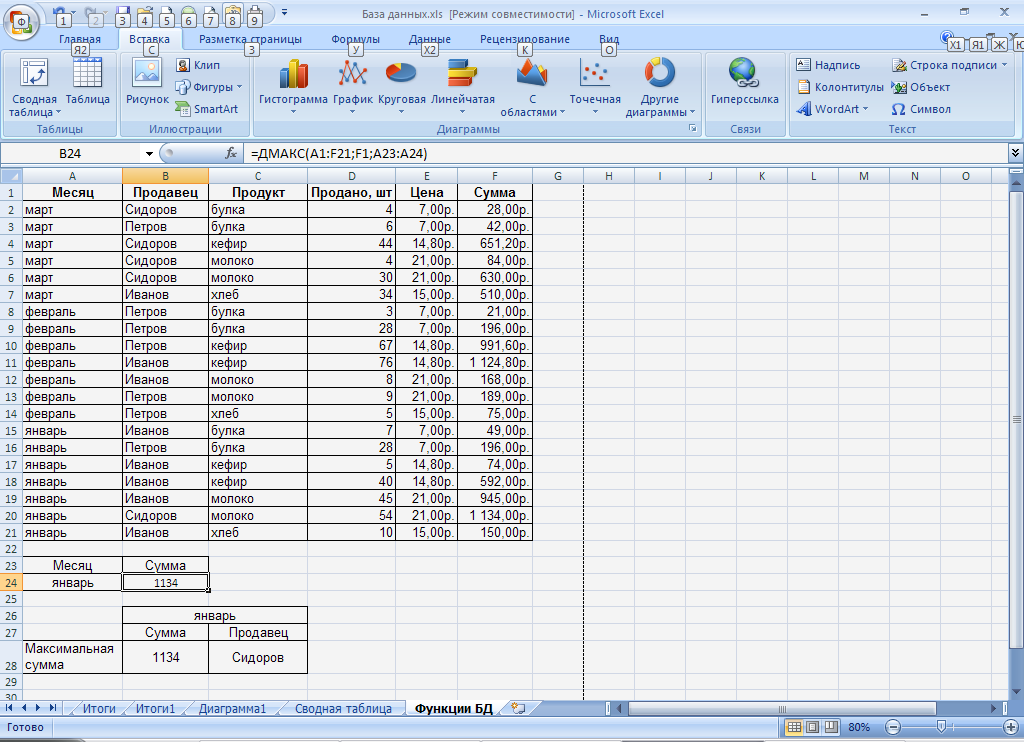The height and width of the screenshot is (742, 1024).
Task: Click the vertical scrollbar thumb
Action: click(1016, 419)
